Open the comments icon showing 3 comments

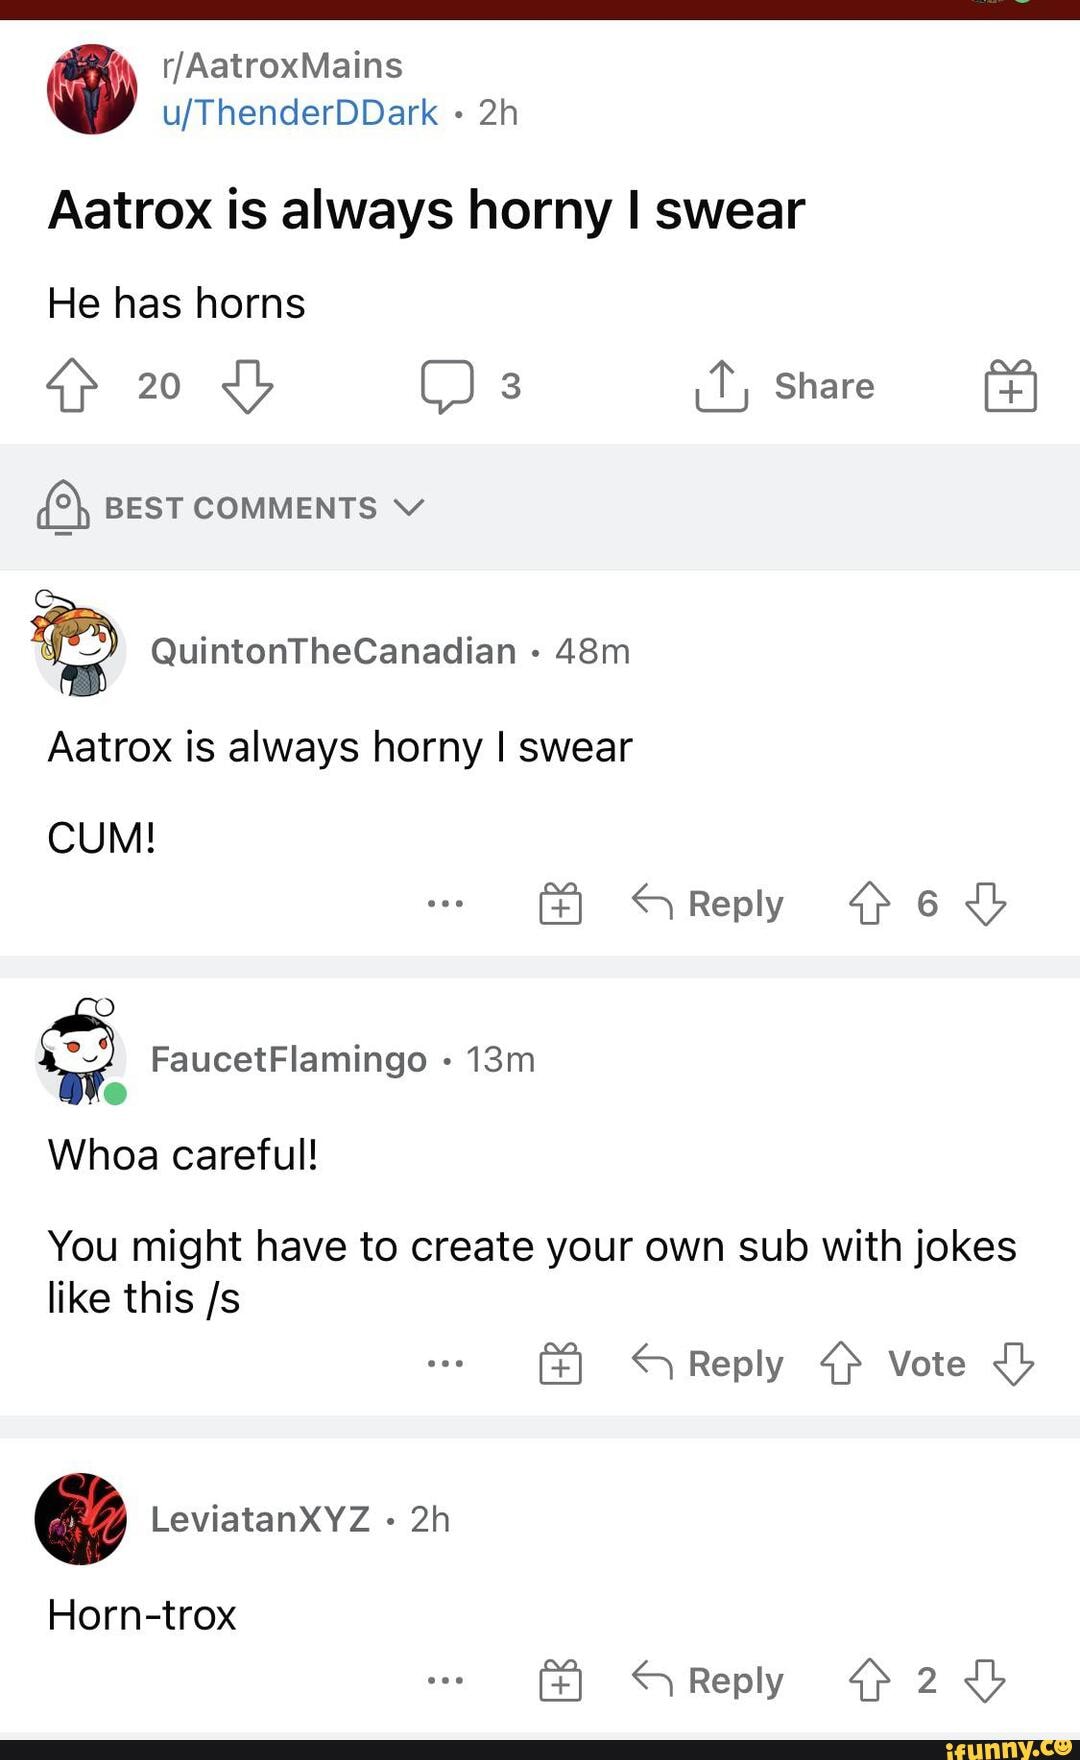[x=452, y=385]
